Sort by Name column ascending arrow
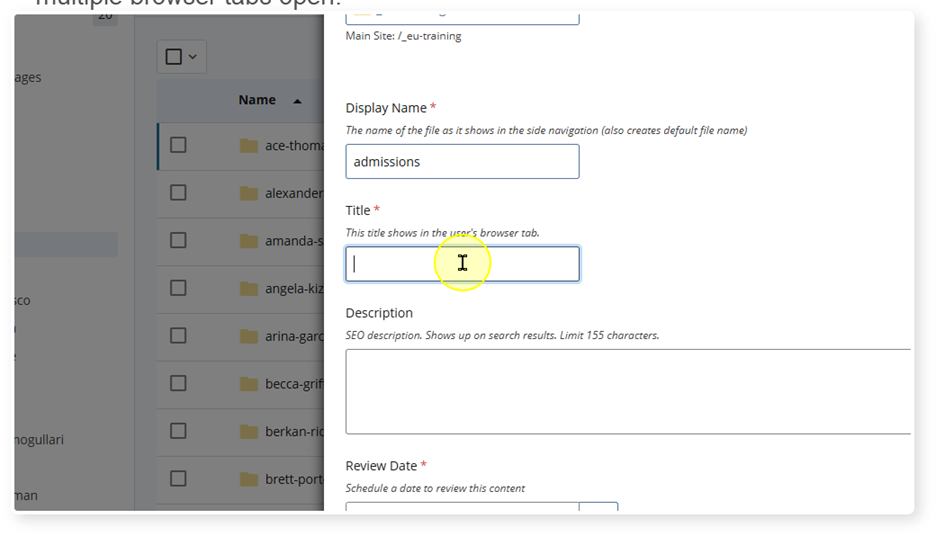Image resolution: width=936 pixels, height=536 pixels. tap(297, 101)
